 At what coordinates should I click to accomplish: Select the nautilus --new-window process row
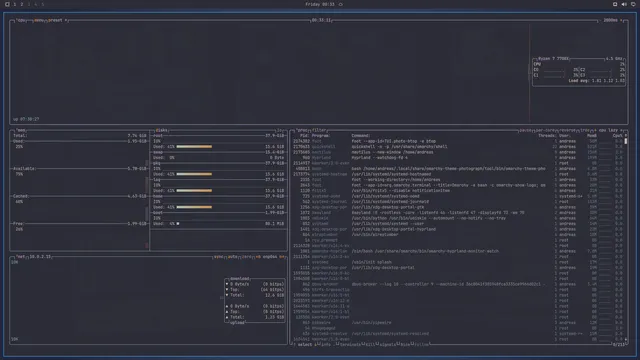point(457,152)
